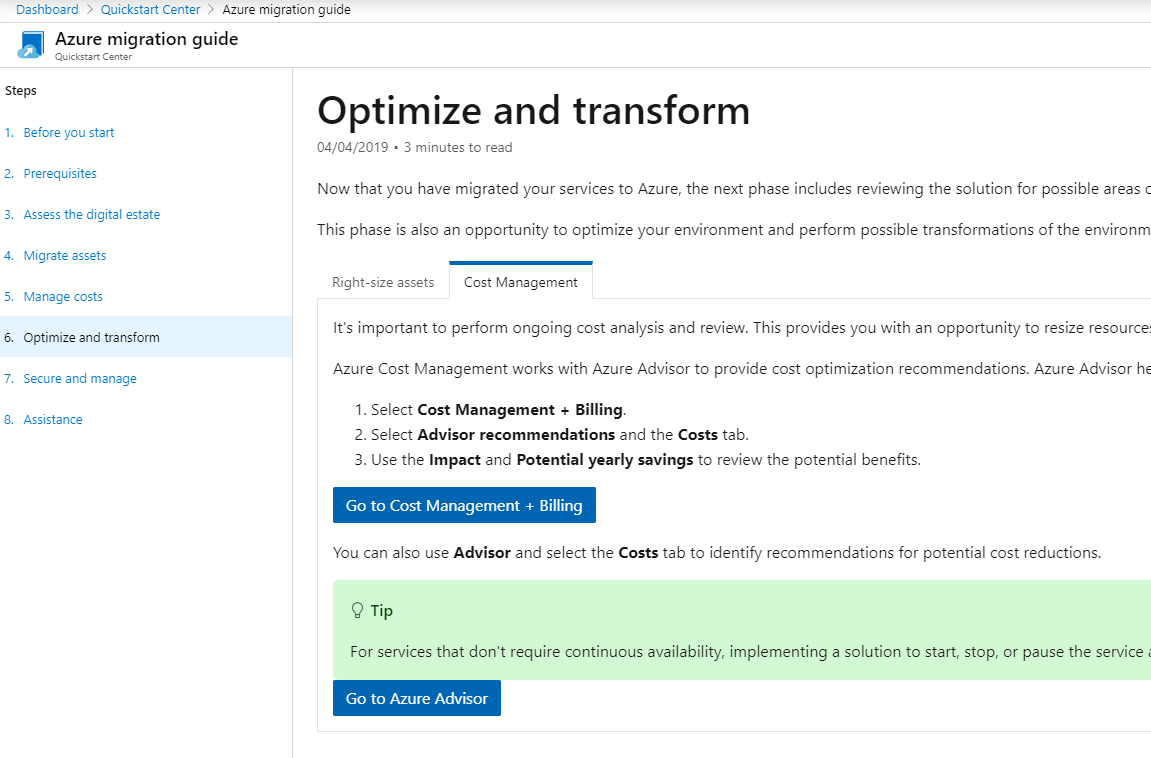Click the Steps heading in sidebar
Viewport: 1151px width, 758px height.
21,91
